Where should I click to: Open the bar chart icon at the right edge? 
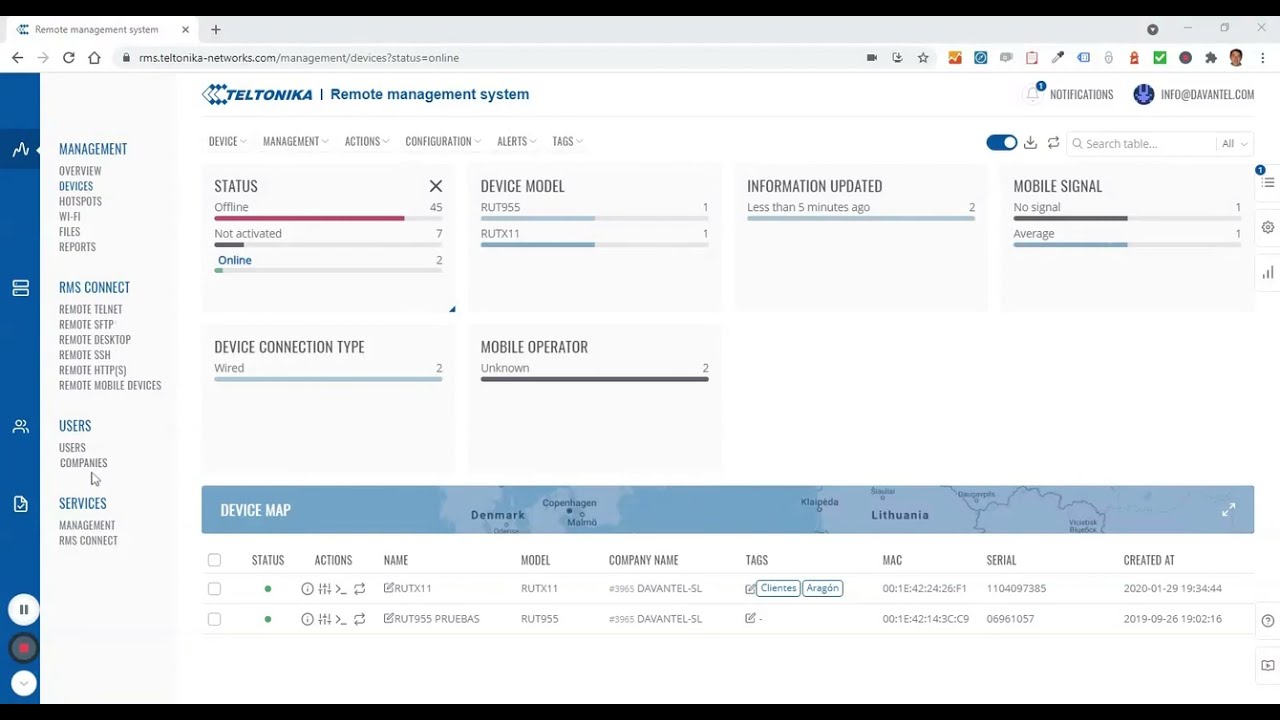(1267, 272)
